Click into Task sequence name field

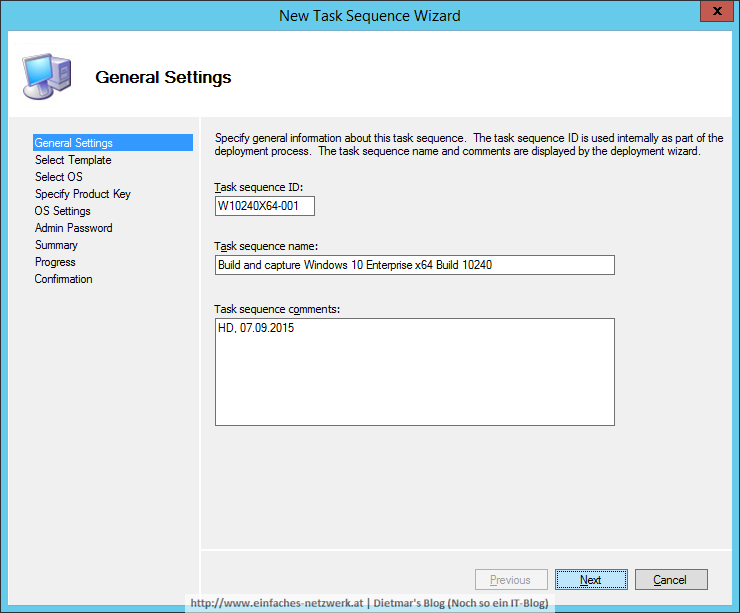point(415,265)
